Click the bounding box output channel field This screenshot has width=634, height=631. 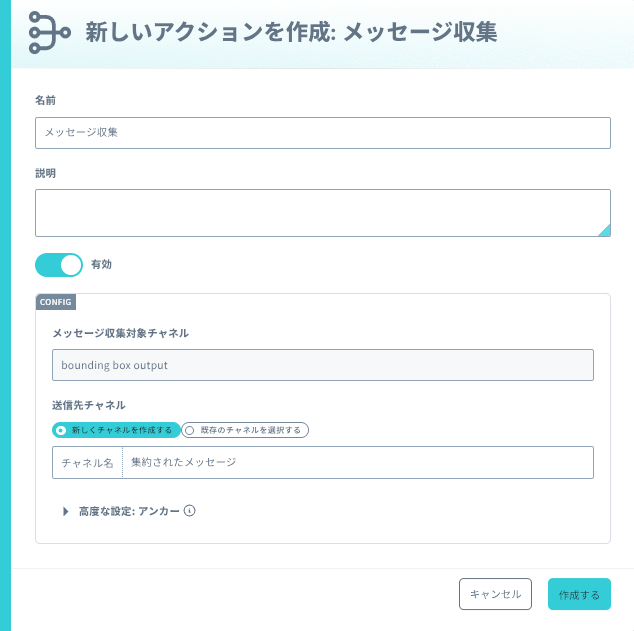pos(323,365)
